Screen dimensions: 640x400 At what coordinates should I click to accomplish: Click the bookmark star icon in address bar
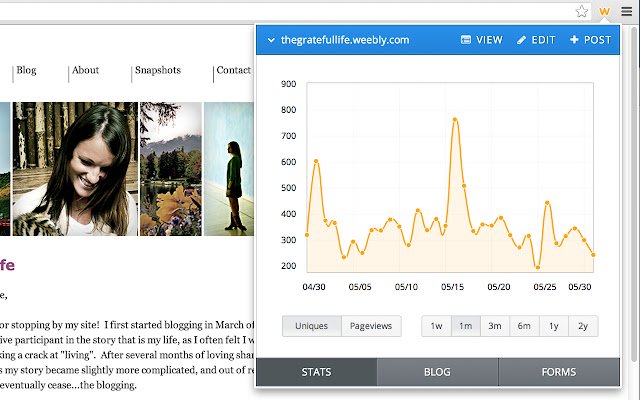point(582,11)
